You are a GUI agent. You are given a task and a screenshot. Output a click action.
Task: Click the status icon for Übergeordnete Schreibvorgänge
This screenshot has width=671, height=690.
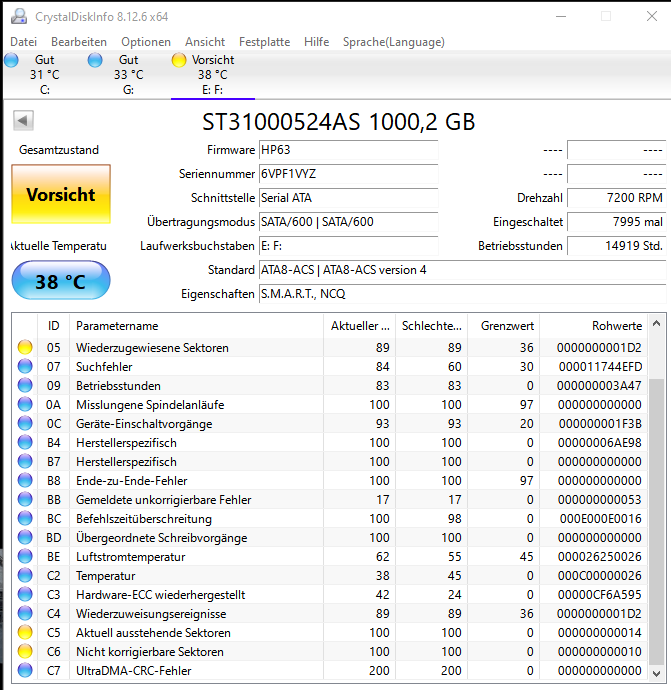(25, 537)
